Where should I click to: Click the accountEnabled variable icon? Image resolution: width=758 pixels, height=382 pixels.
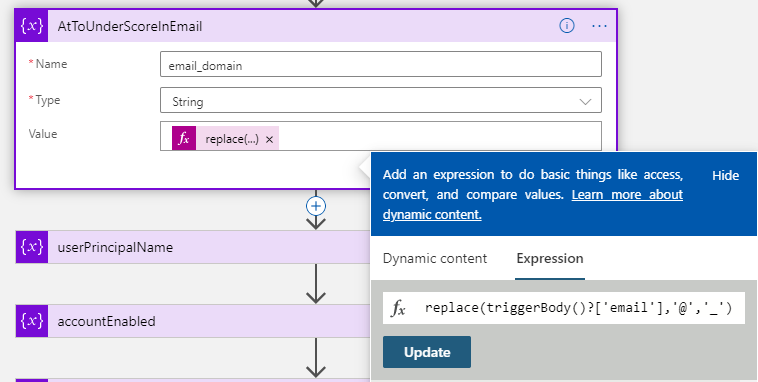click(32, 321)
